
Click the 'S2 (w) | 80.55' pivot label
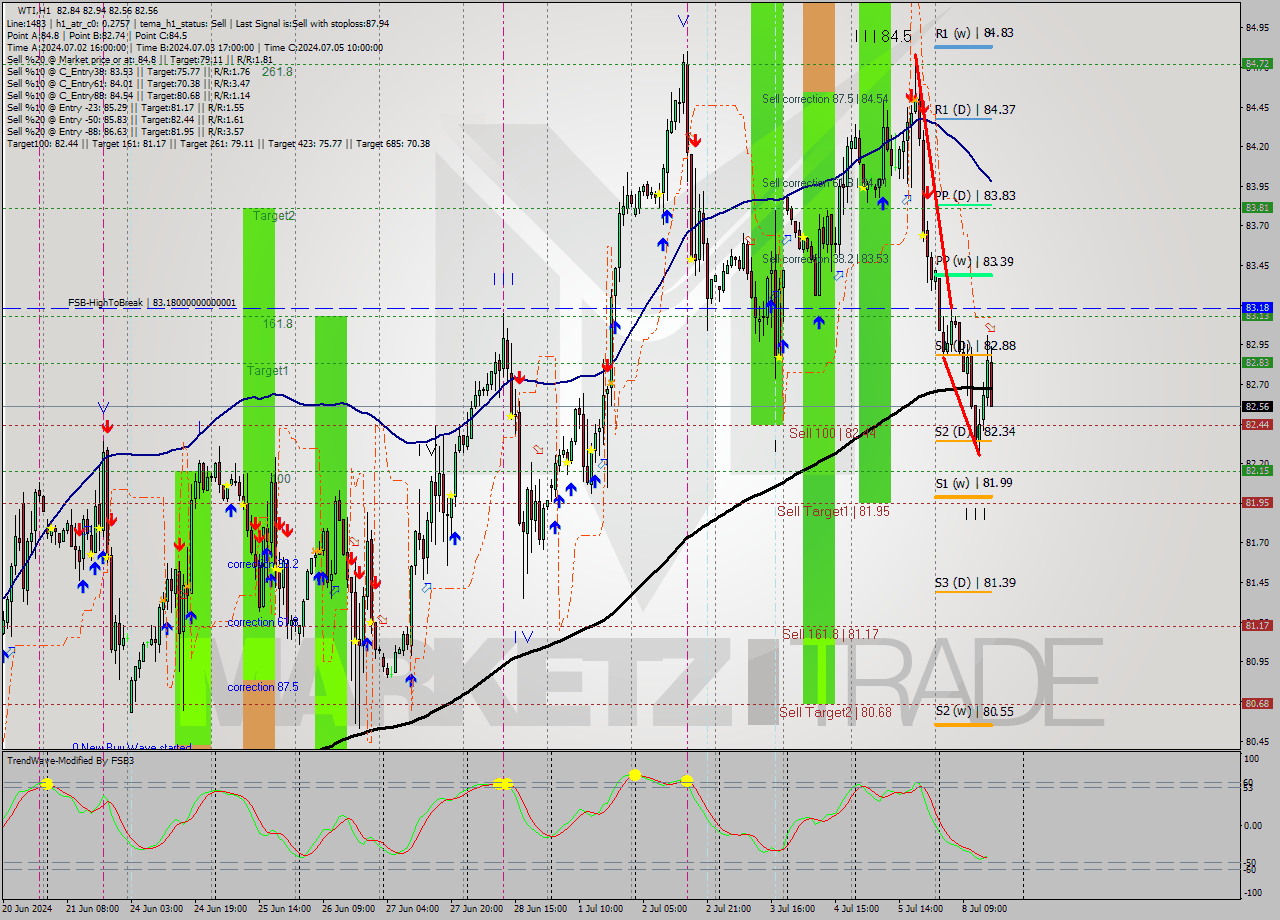(974, 712)
